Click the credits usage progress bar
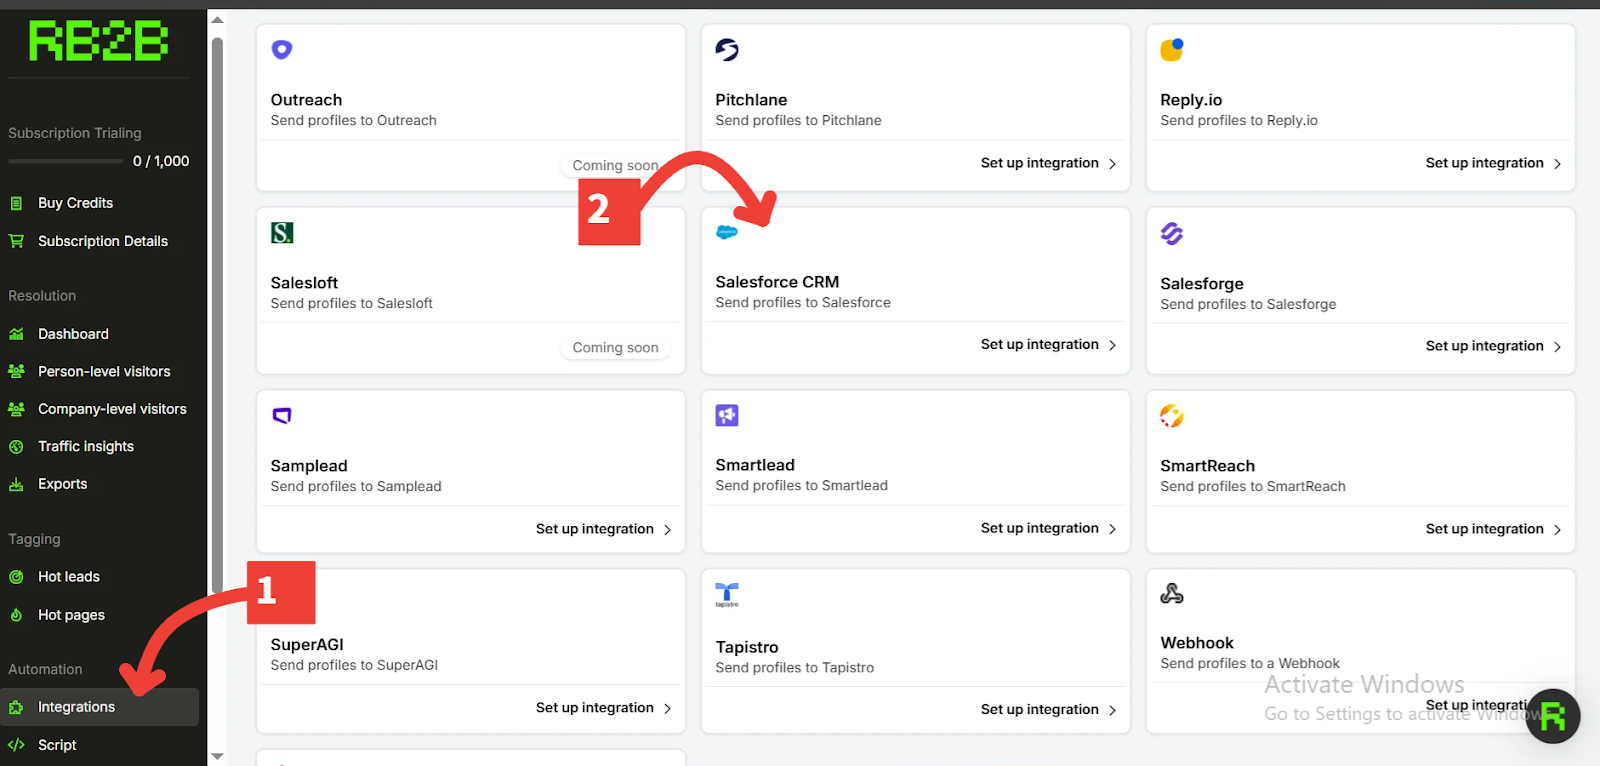Screen dimensions: 1600x766 coord(66,161)
